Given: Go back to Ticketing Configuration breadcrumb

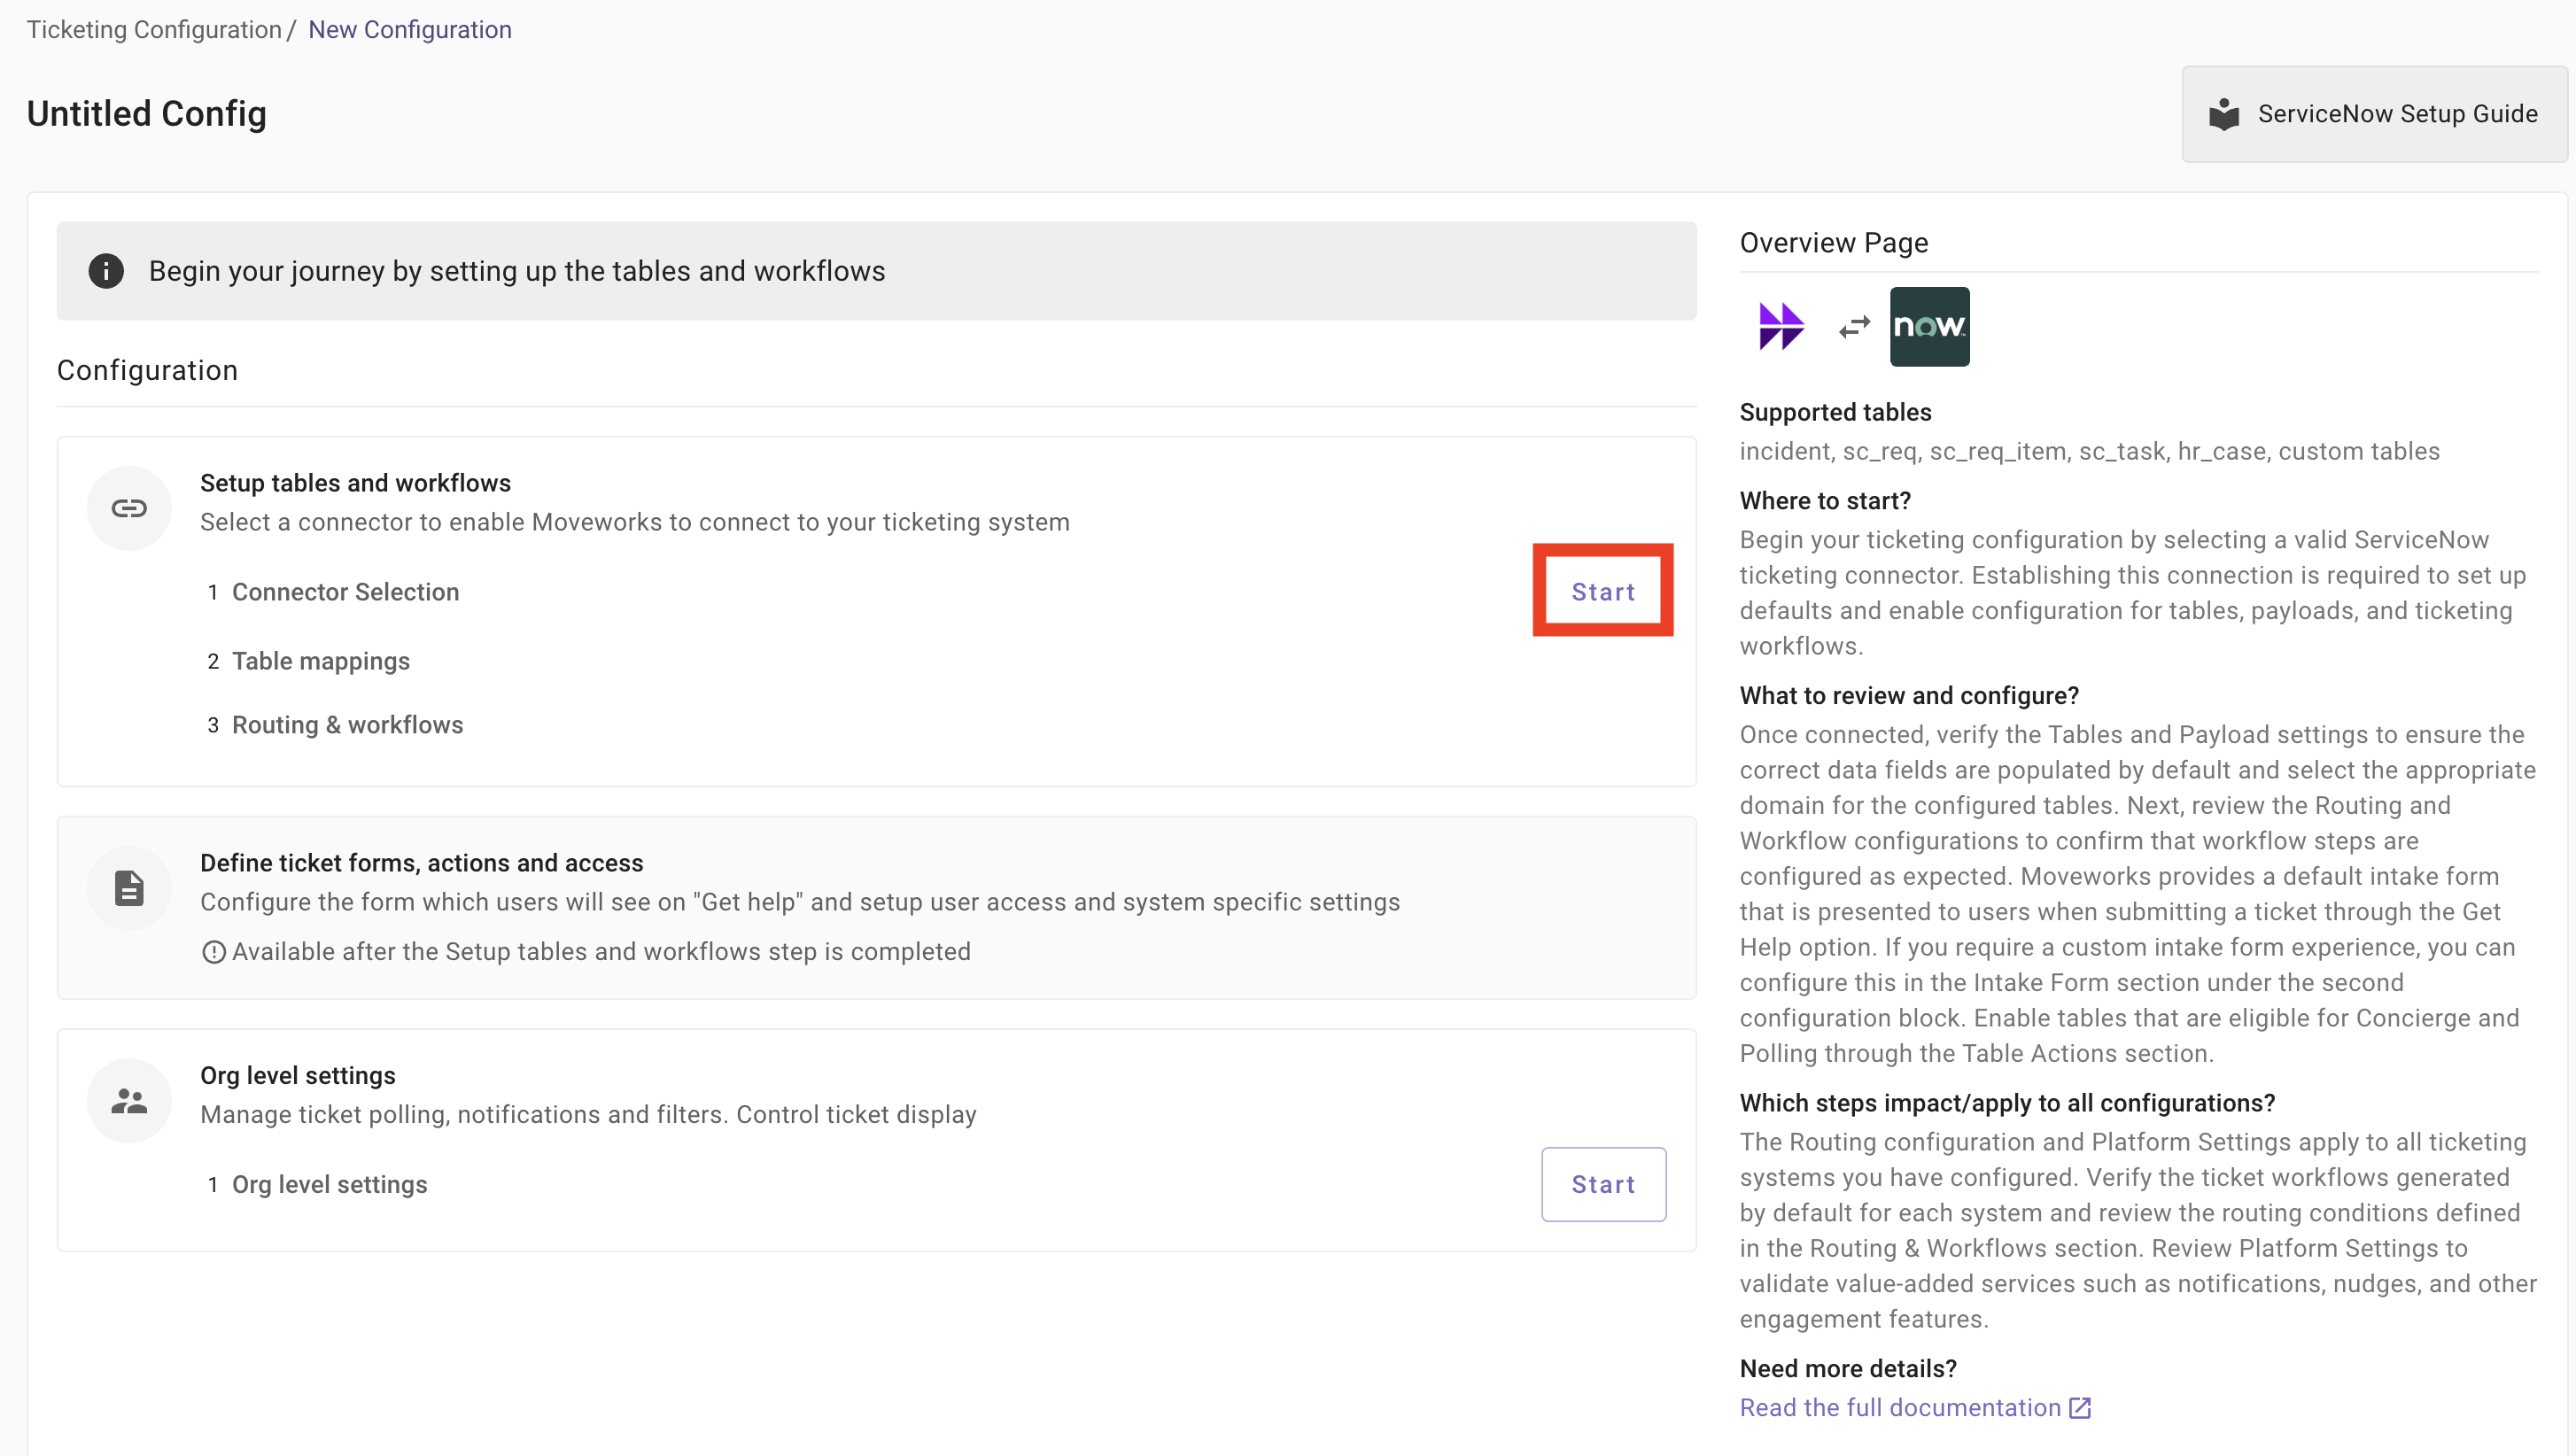Looking at the screenshot, I should (154, 29).
